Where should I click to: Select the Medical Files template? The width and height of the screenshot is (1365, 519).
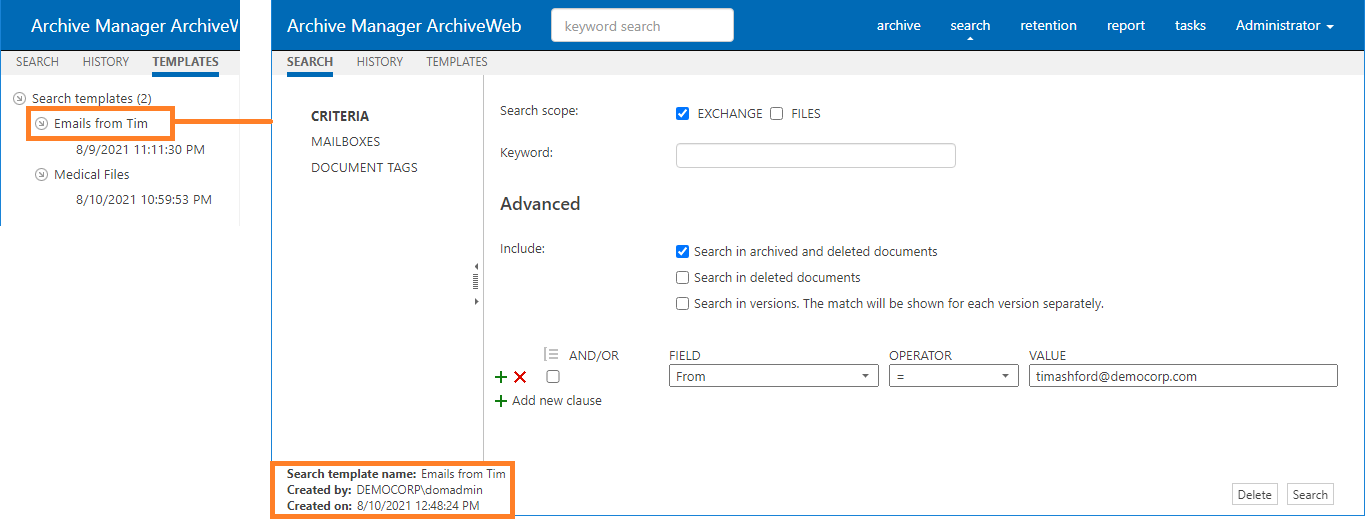coord(92,174)
